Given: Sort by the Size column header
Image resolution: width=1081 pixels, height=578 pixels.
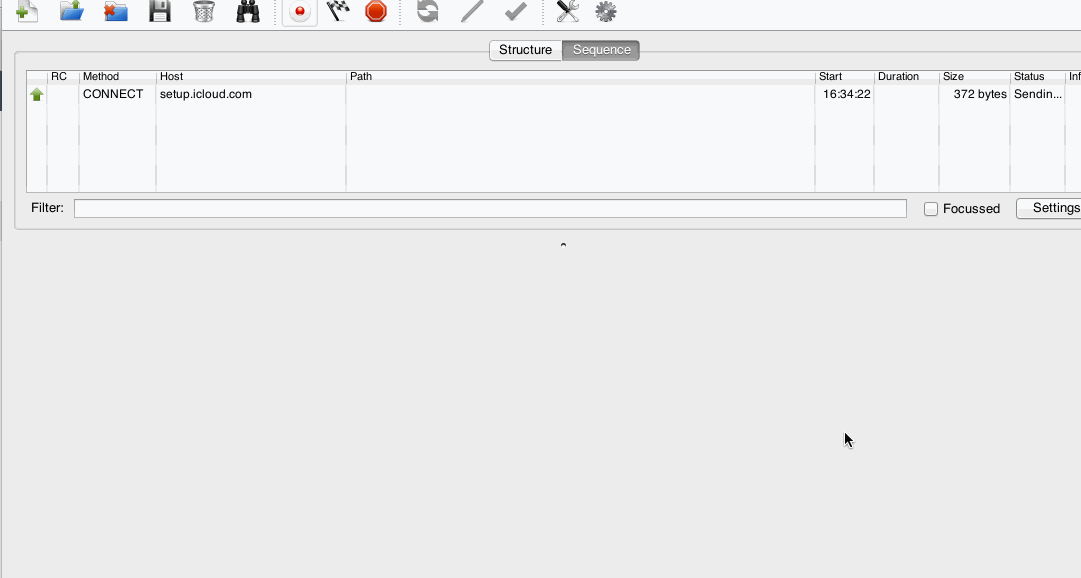Looking at the screenshot, I should [975, 77].
